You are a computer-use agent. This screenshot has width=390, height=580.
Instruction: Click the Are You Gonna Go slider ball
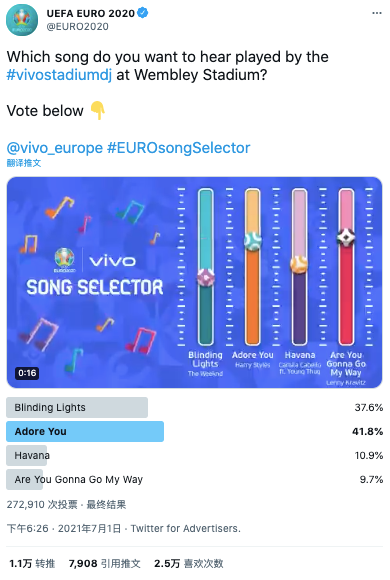[346, 237]
